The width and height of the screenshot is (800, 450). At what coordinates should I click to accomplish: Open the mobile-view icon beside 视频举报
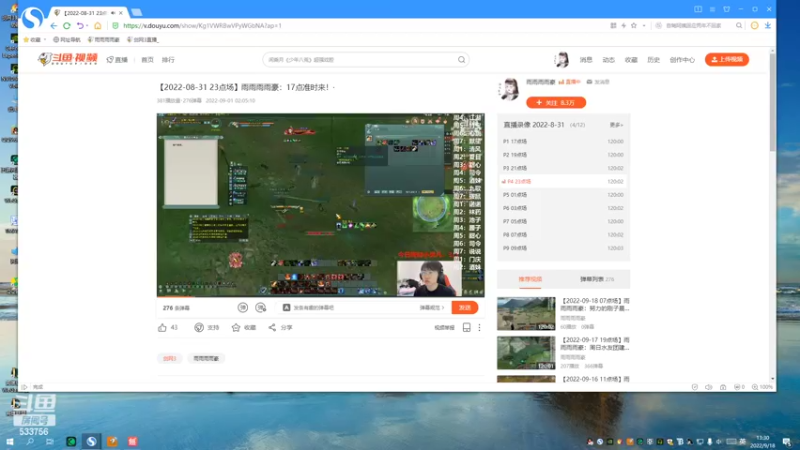466,328
